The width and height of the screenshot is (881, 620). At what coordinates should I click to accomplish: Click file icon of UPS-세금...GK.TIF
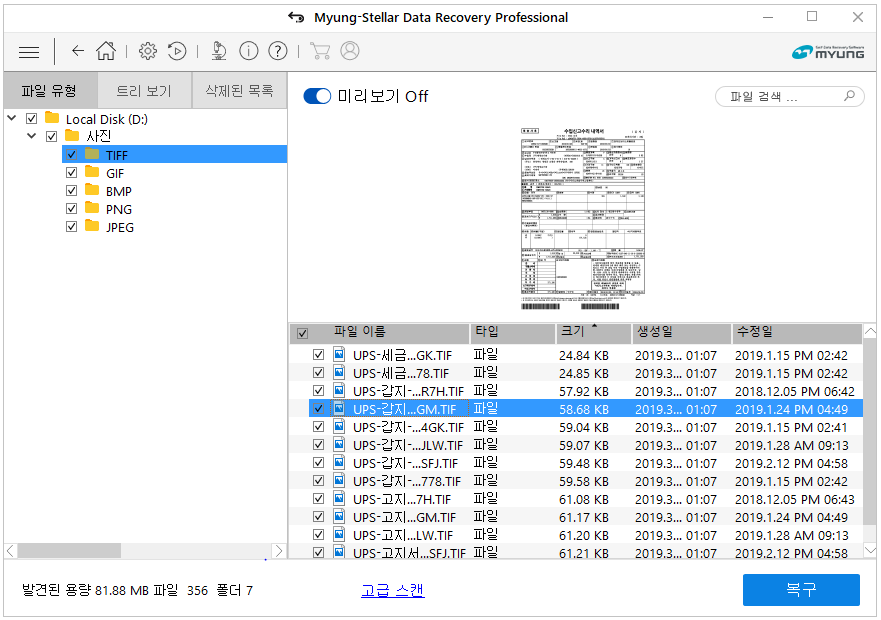339,355
